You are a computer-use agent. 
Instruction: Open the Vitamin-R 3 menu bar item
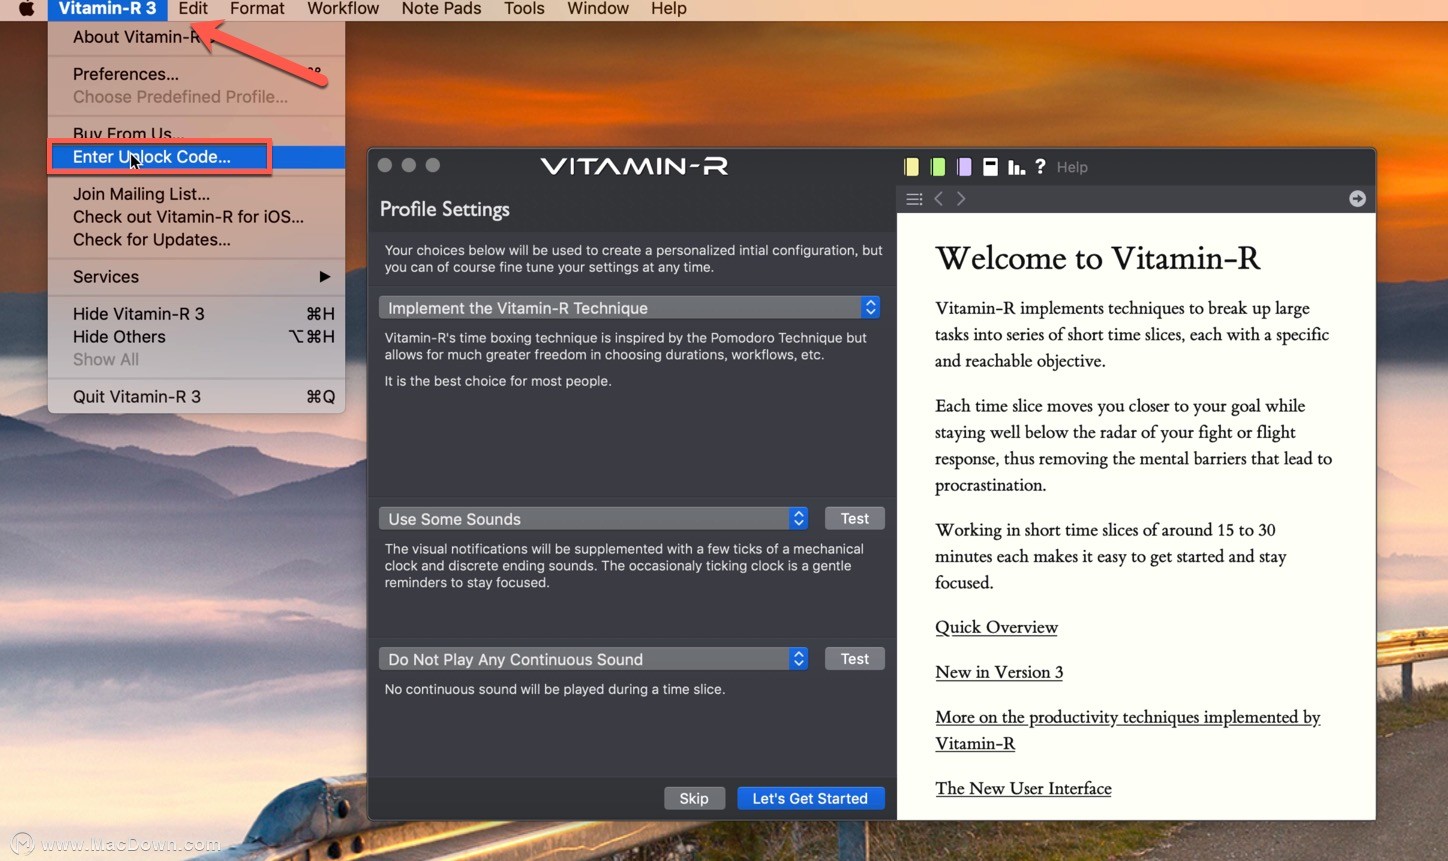107,9
